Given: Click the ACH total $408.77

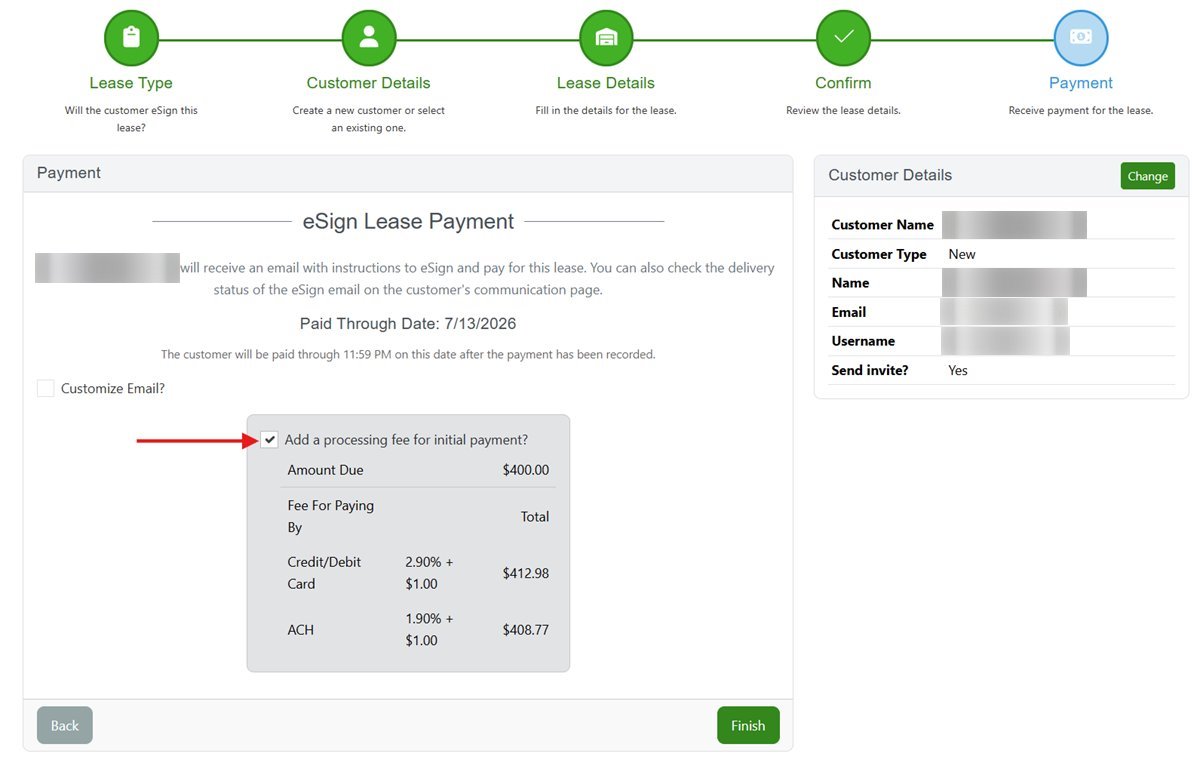Looking at the screenshot, I should coord(526,630).
